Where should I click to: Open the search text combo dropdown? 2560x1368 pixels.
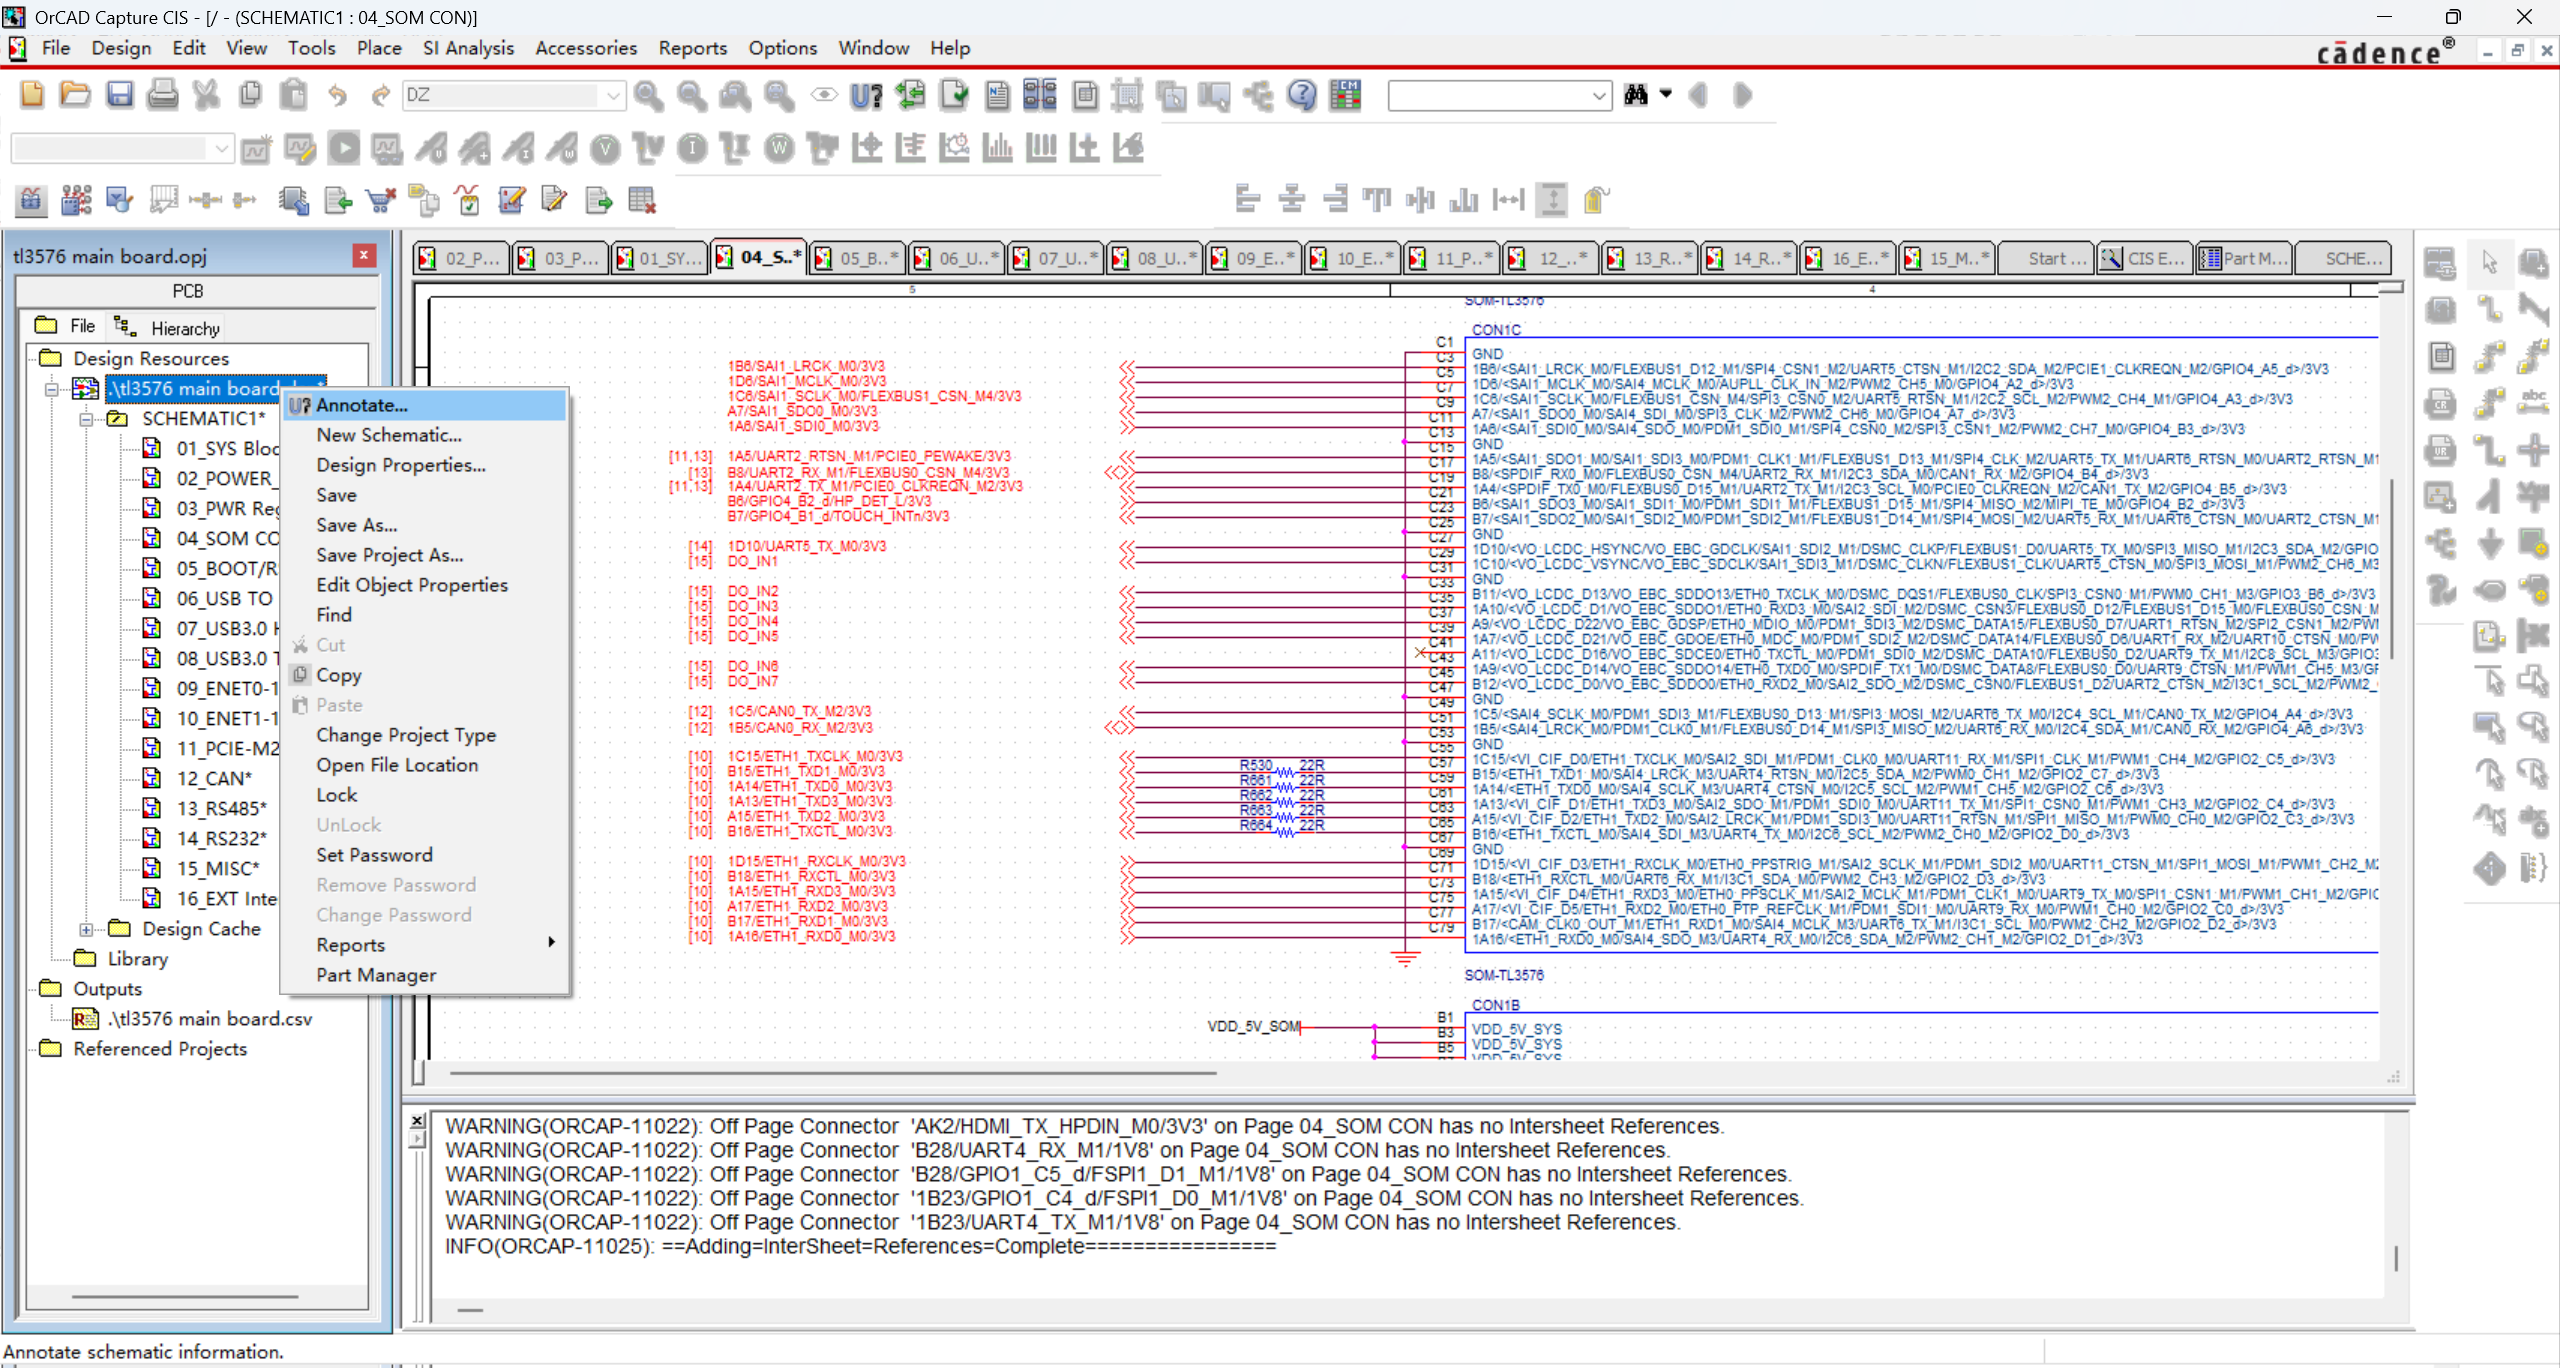point(1598,96)
